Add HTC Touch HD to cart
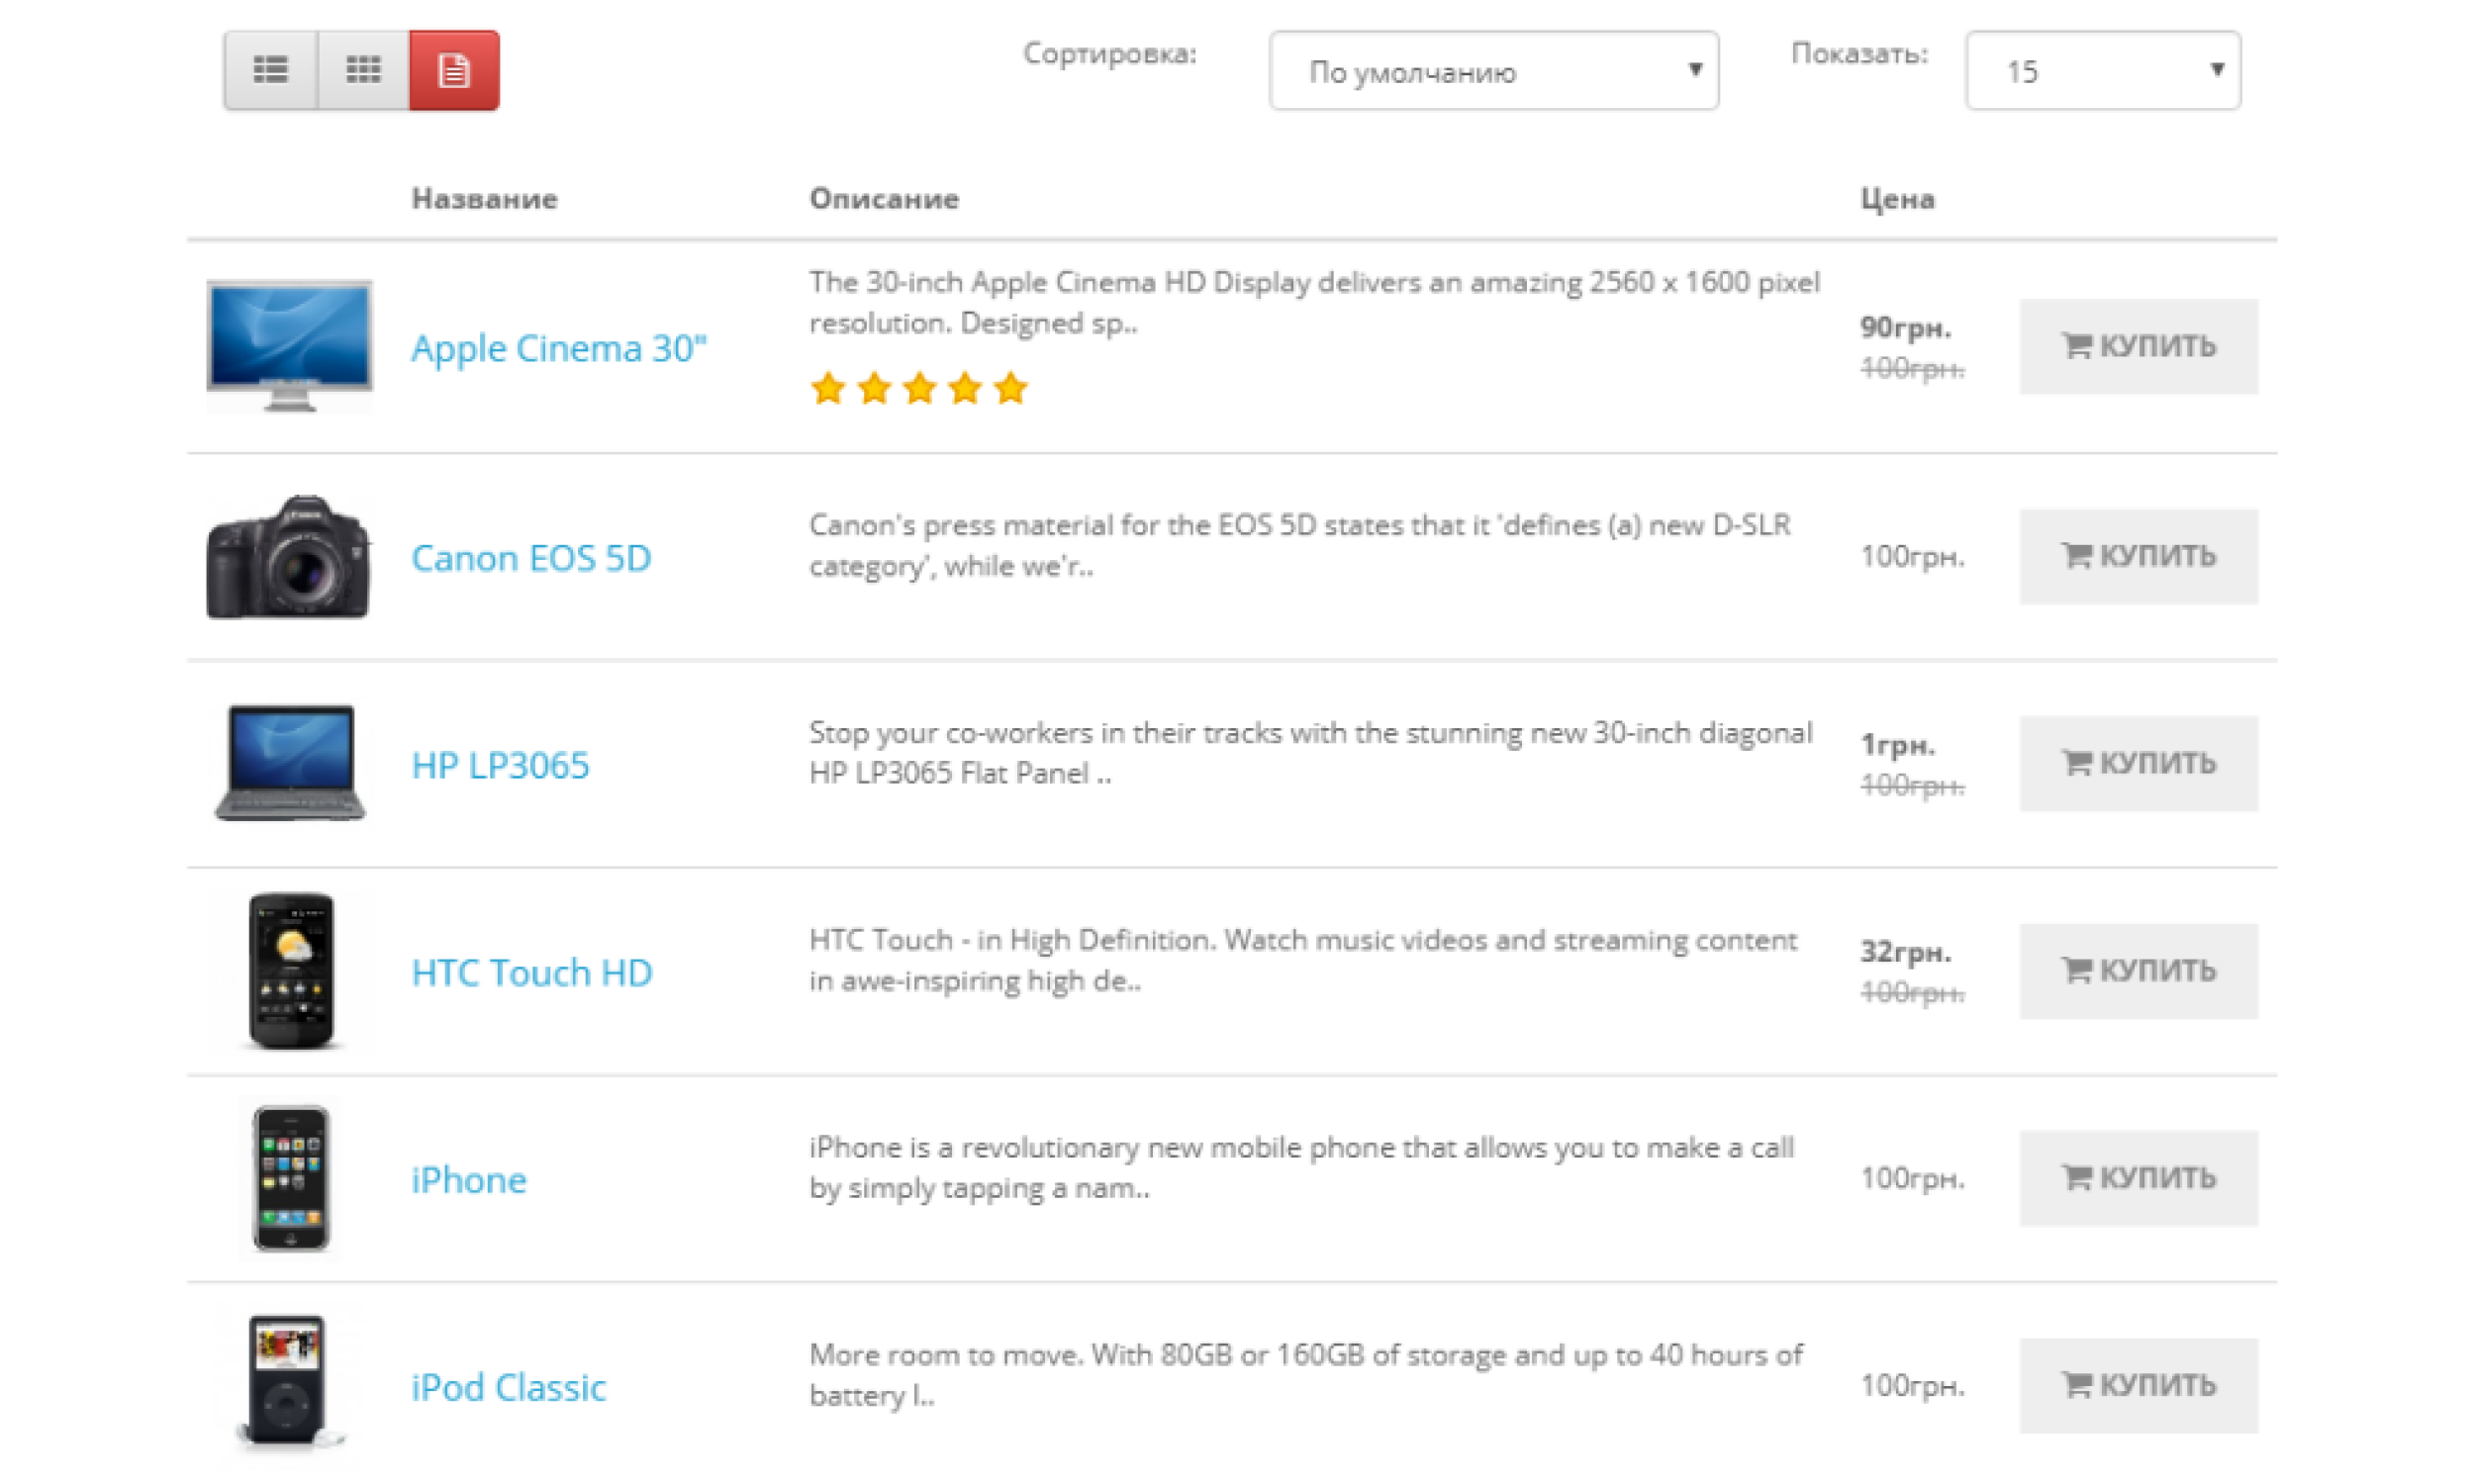 (x=2138, y=971)
